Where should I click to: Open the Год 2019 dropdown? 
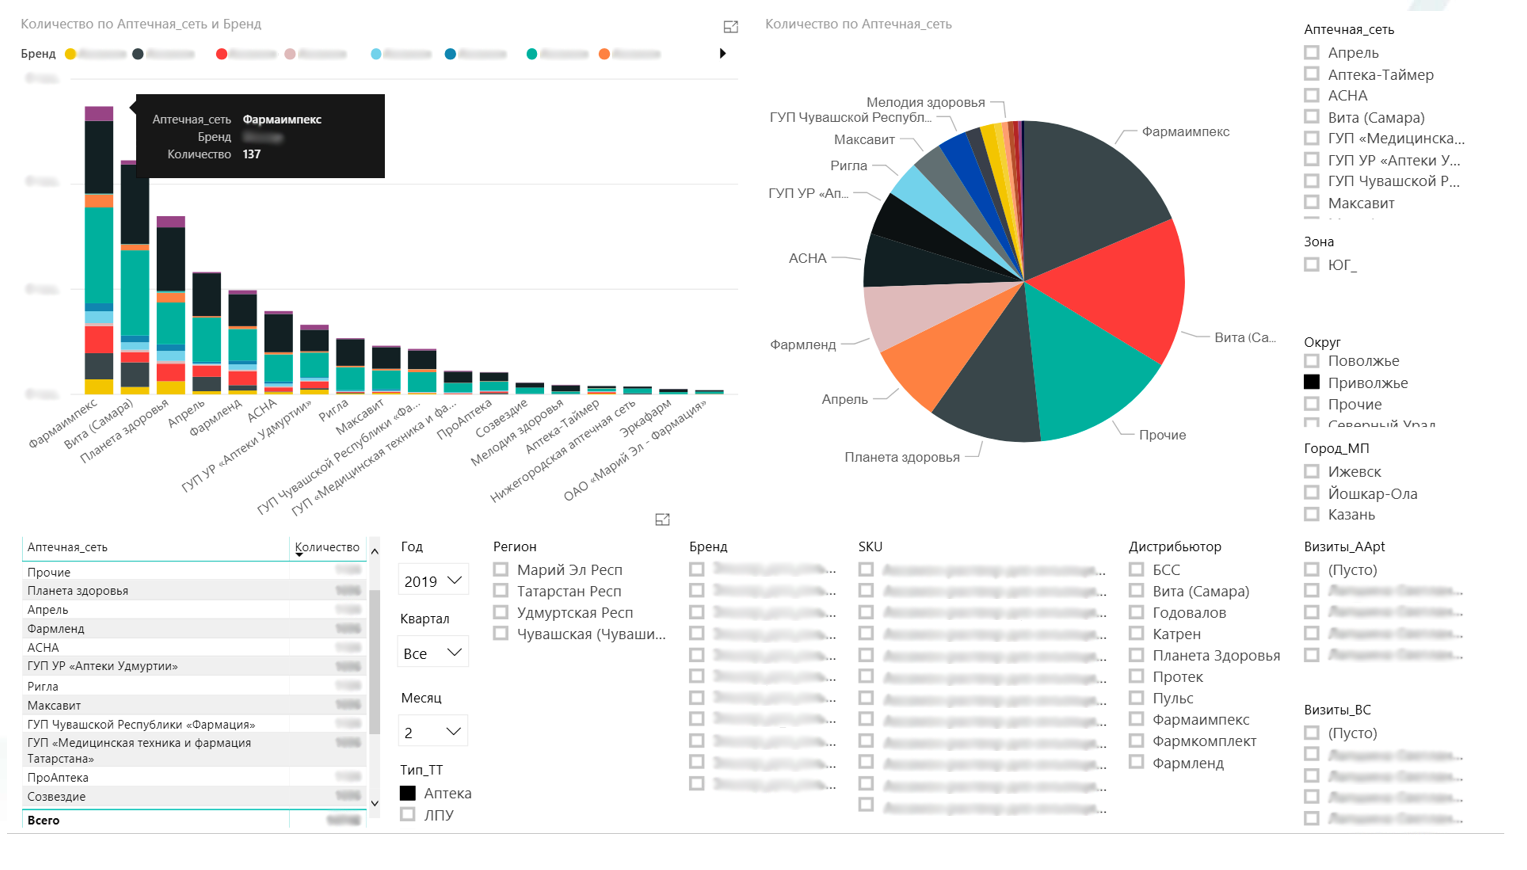433,580
